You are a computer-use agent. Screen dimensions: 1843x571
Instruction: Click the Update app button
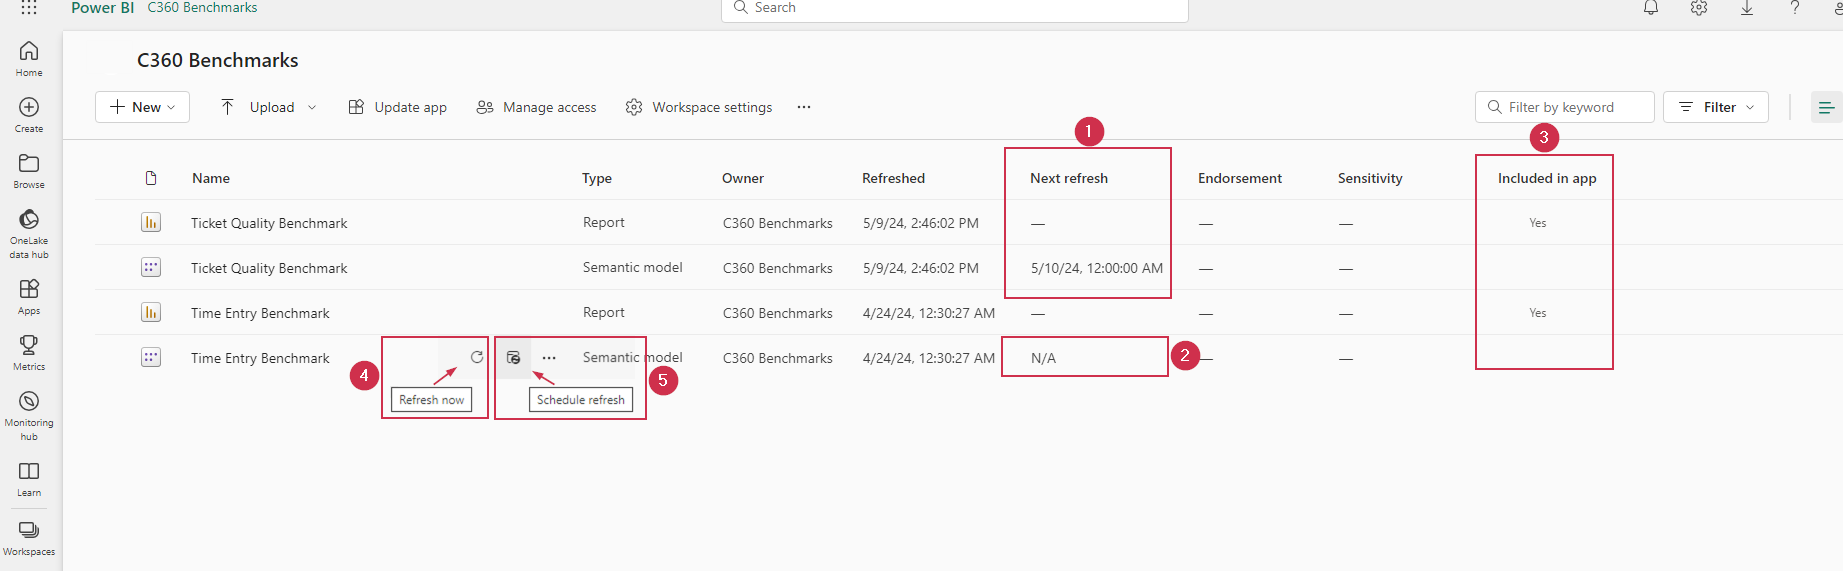pos(398,107)
